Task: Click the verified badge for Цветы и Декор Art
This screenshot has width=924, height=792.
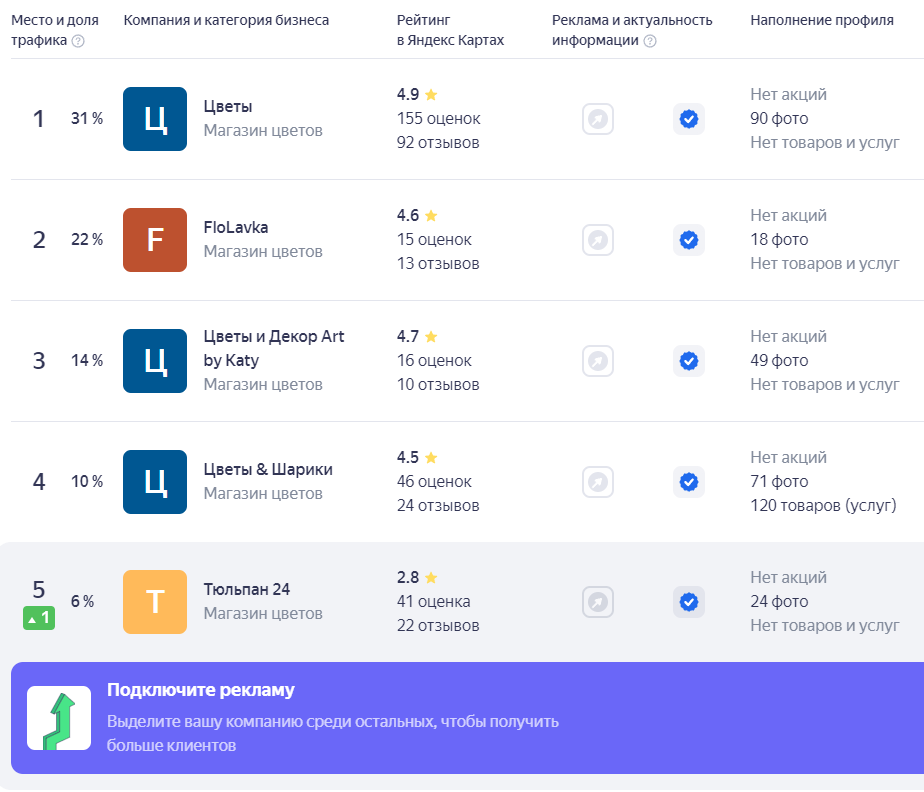Action: [x=689, y=361]
